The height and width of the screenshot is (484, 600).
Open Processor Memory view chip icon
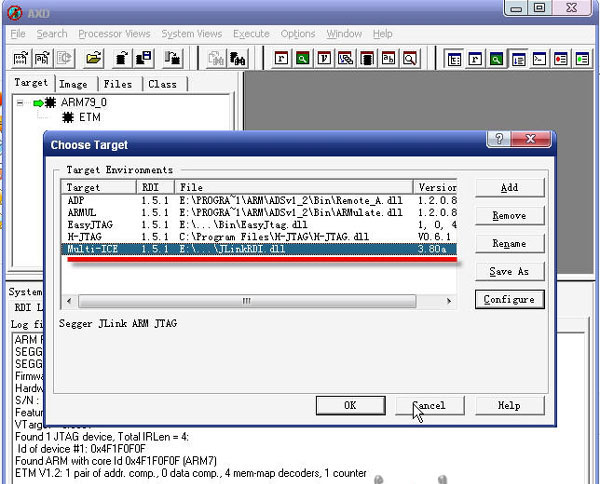367,59
